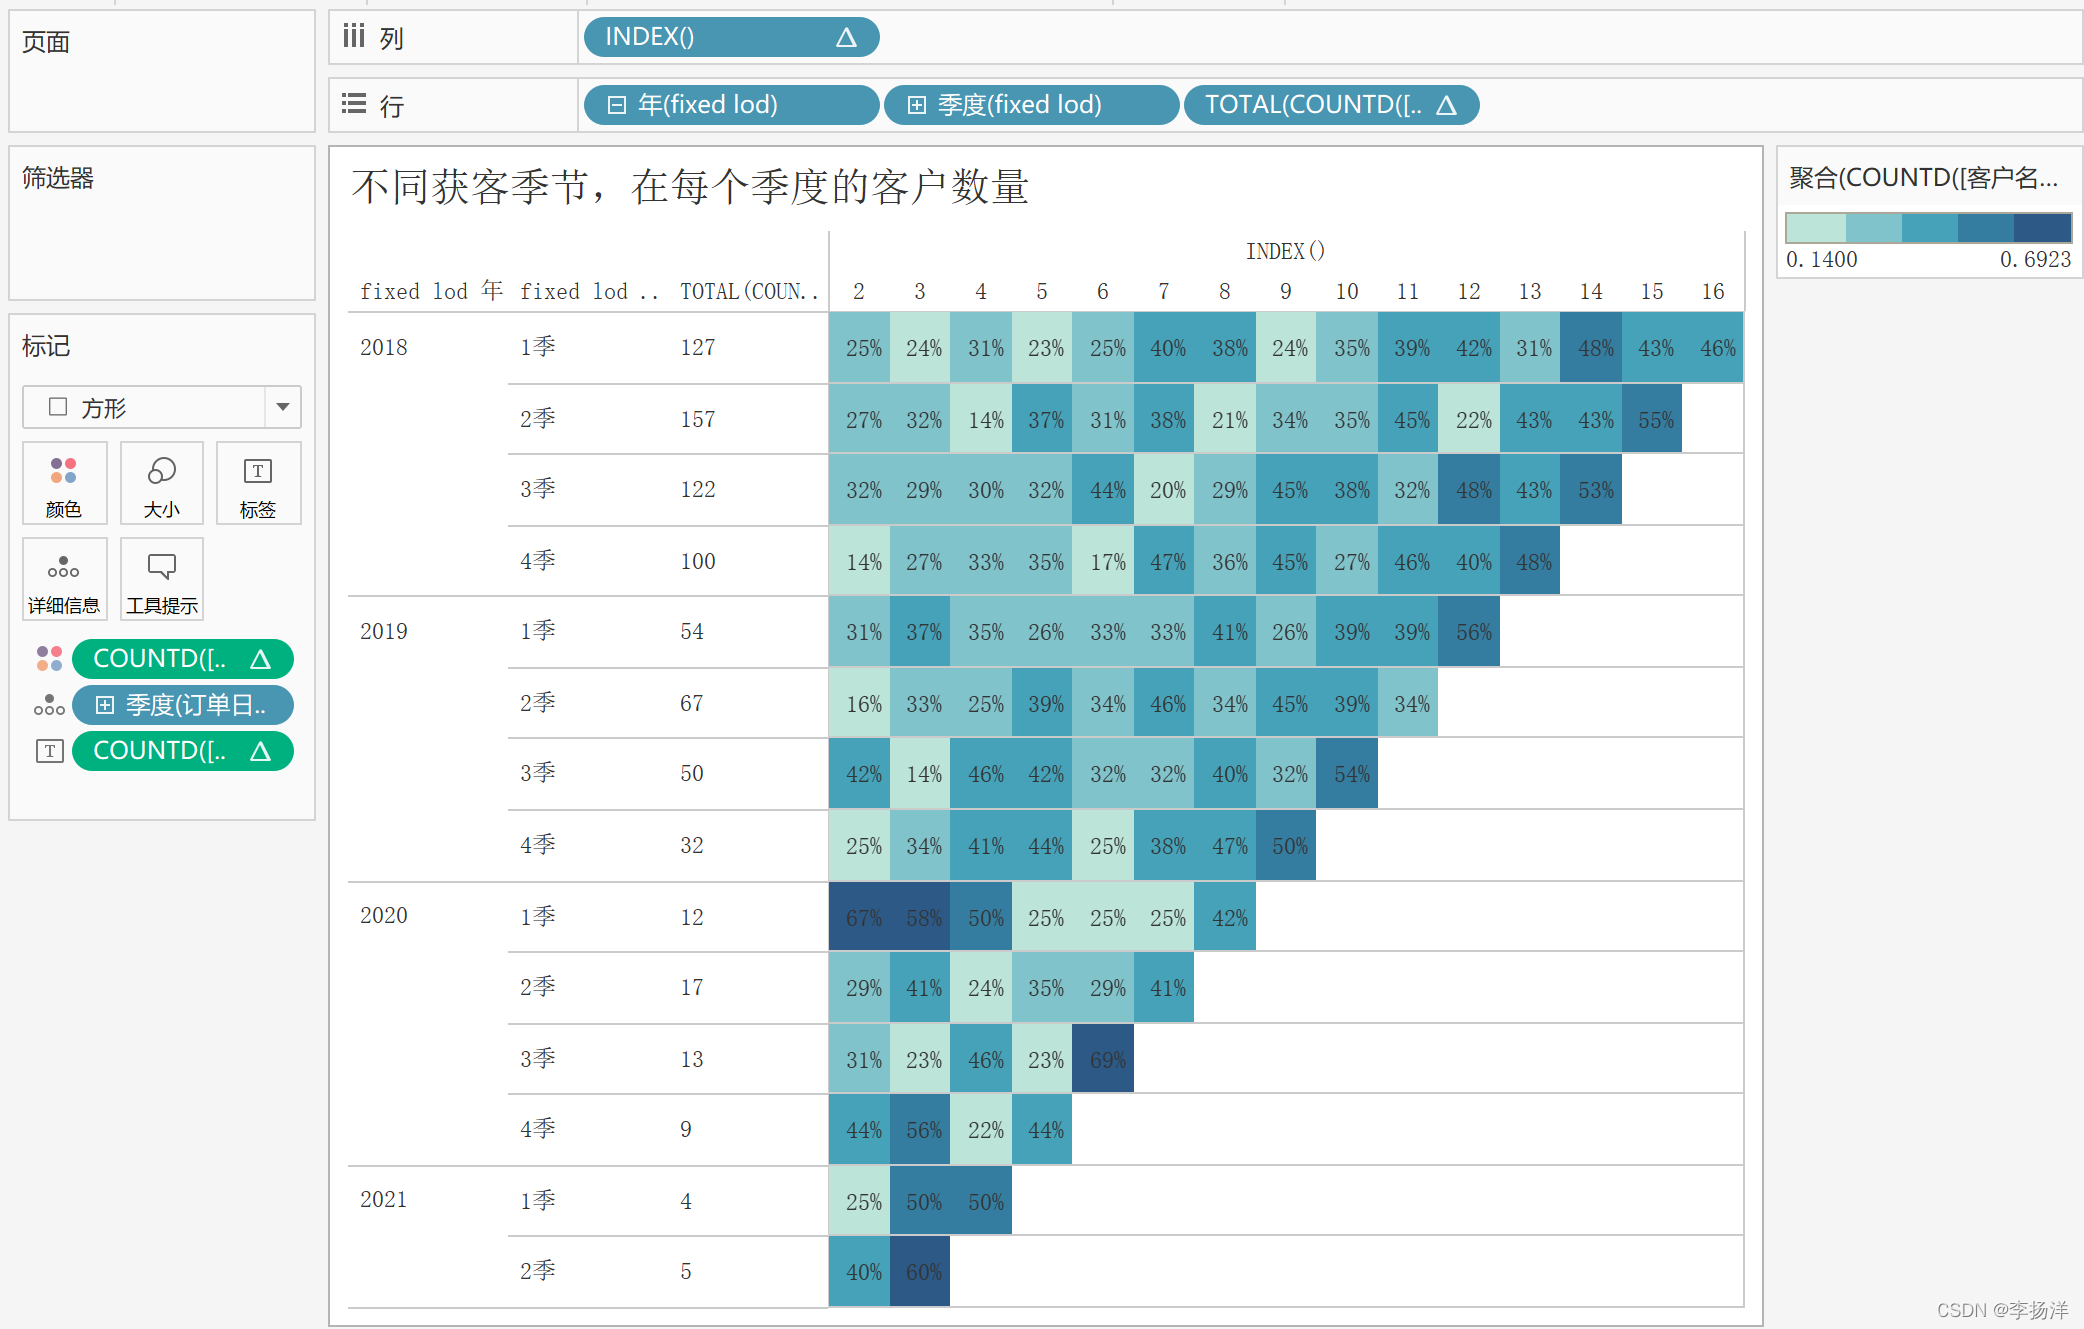Collapse the 年(fixed lod) pill minus box
This screenshot has width=2084, height=1329.
coord(617,105)
